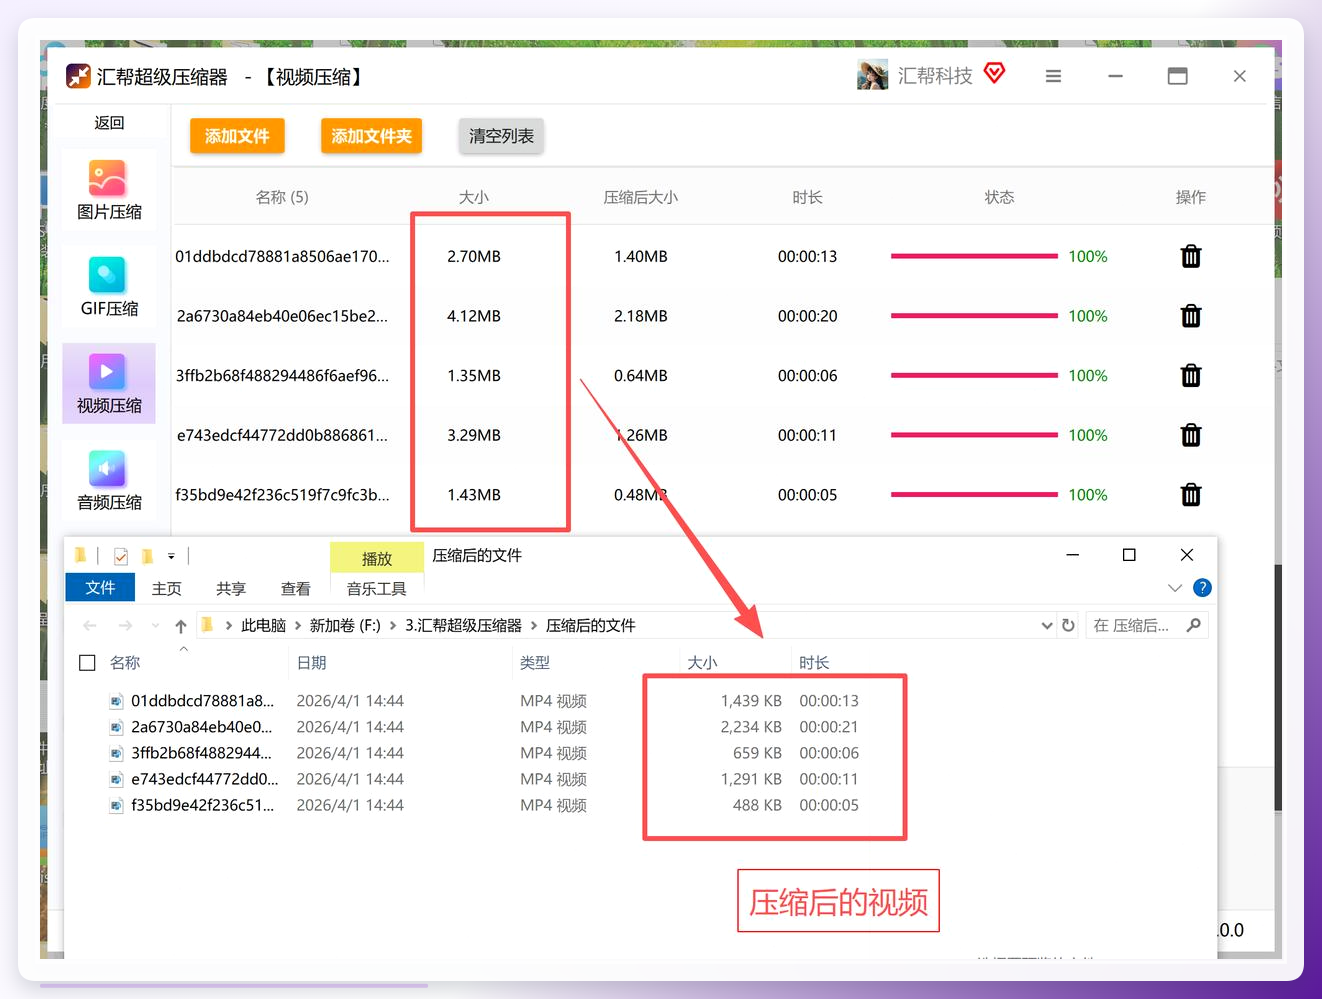Image resolution: width=1322 pixels, height=999 pixels.
Task: Click the properties checkmark icon in Explorer quick access toolbar
Action: point(121,556)
